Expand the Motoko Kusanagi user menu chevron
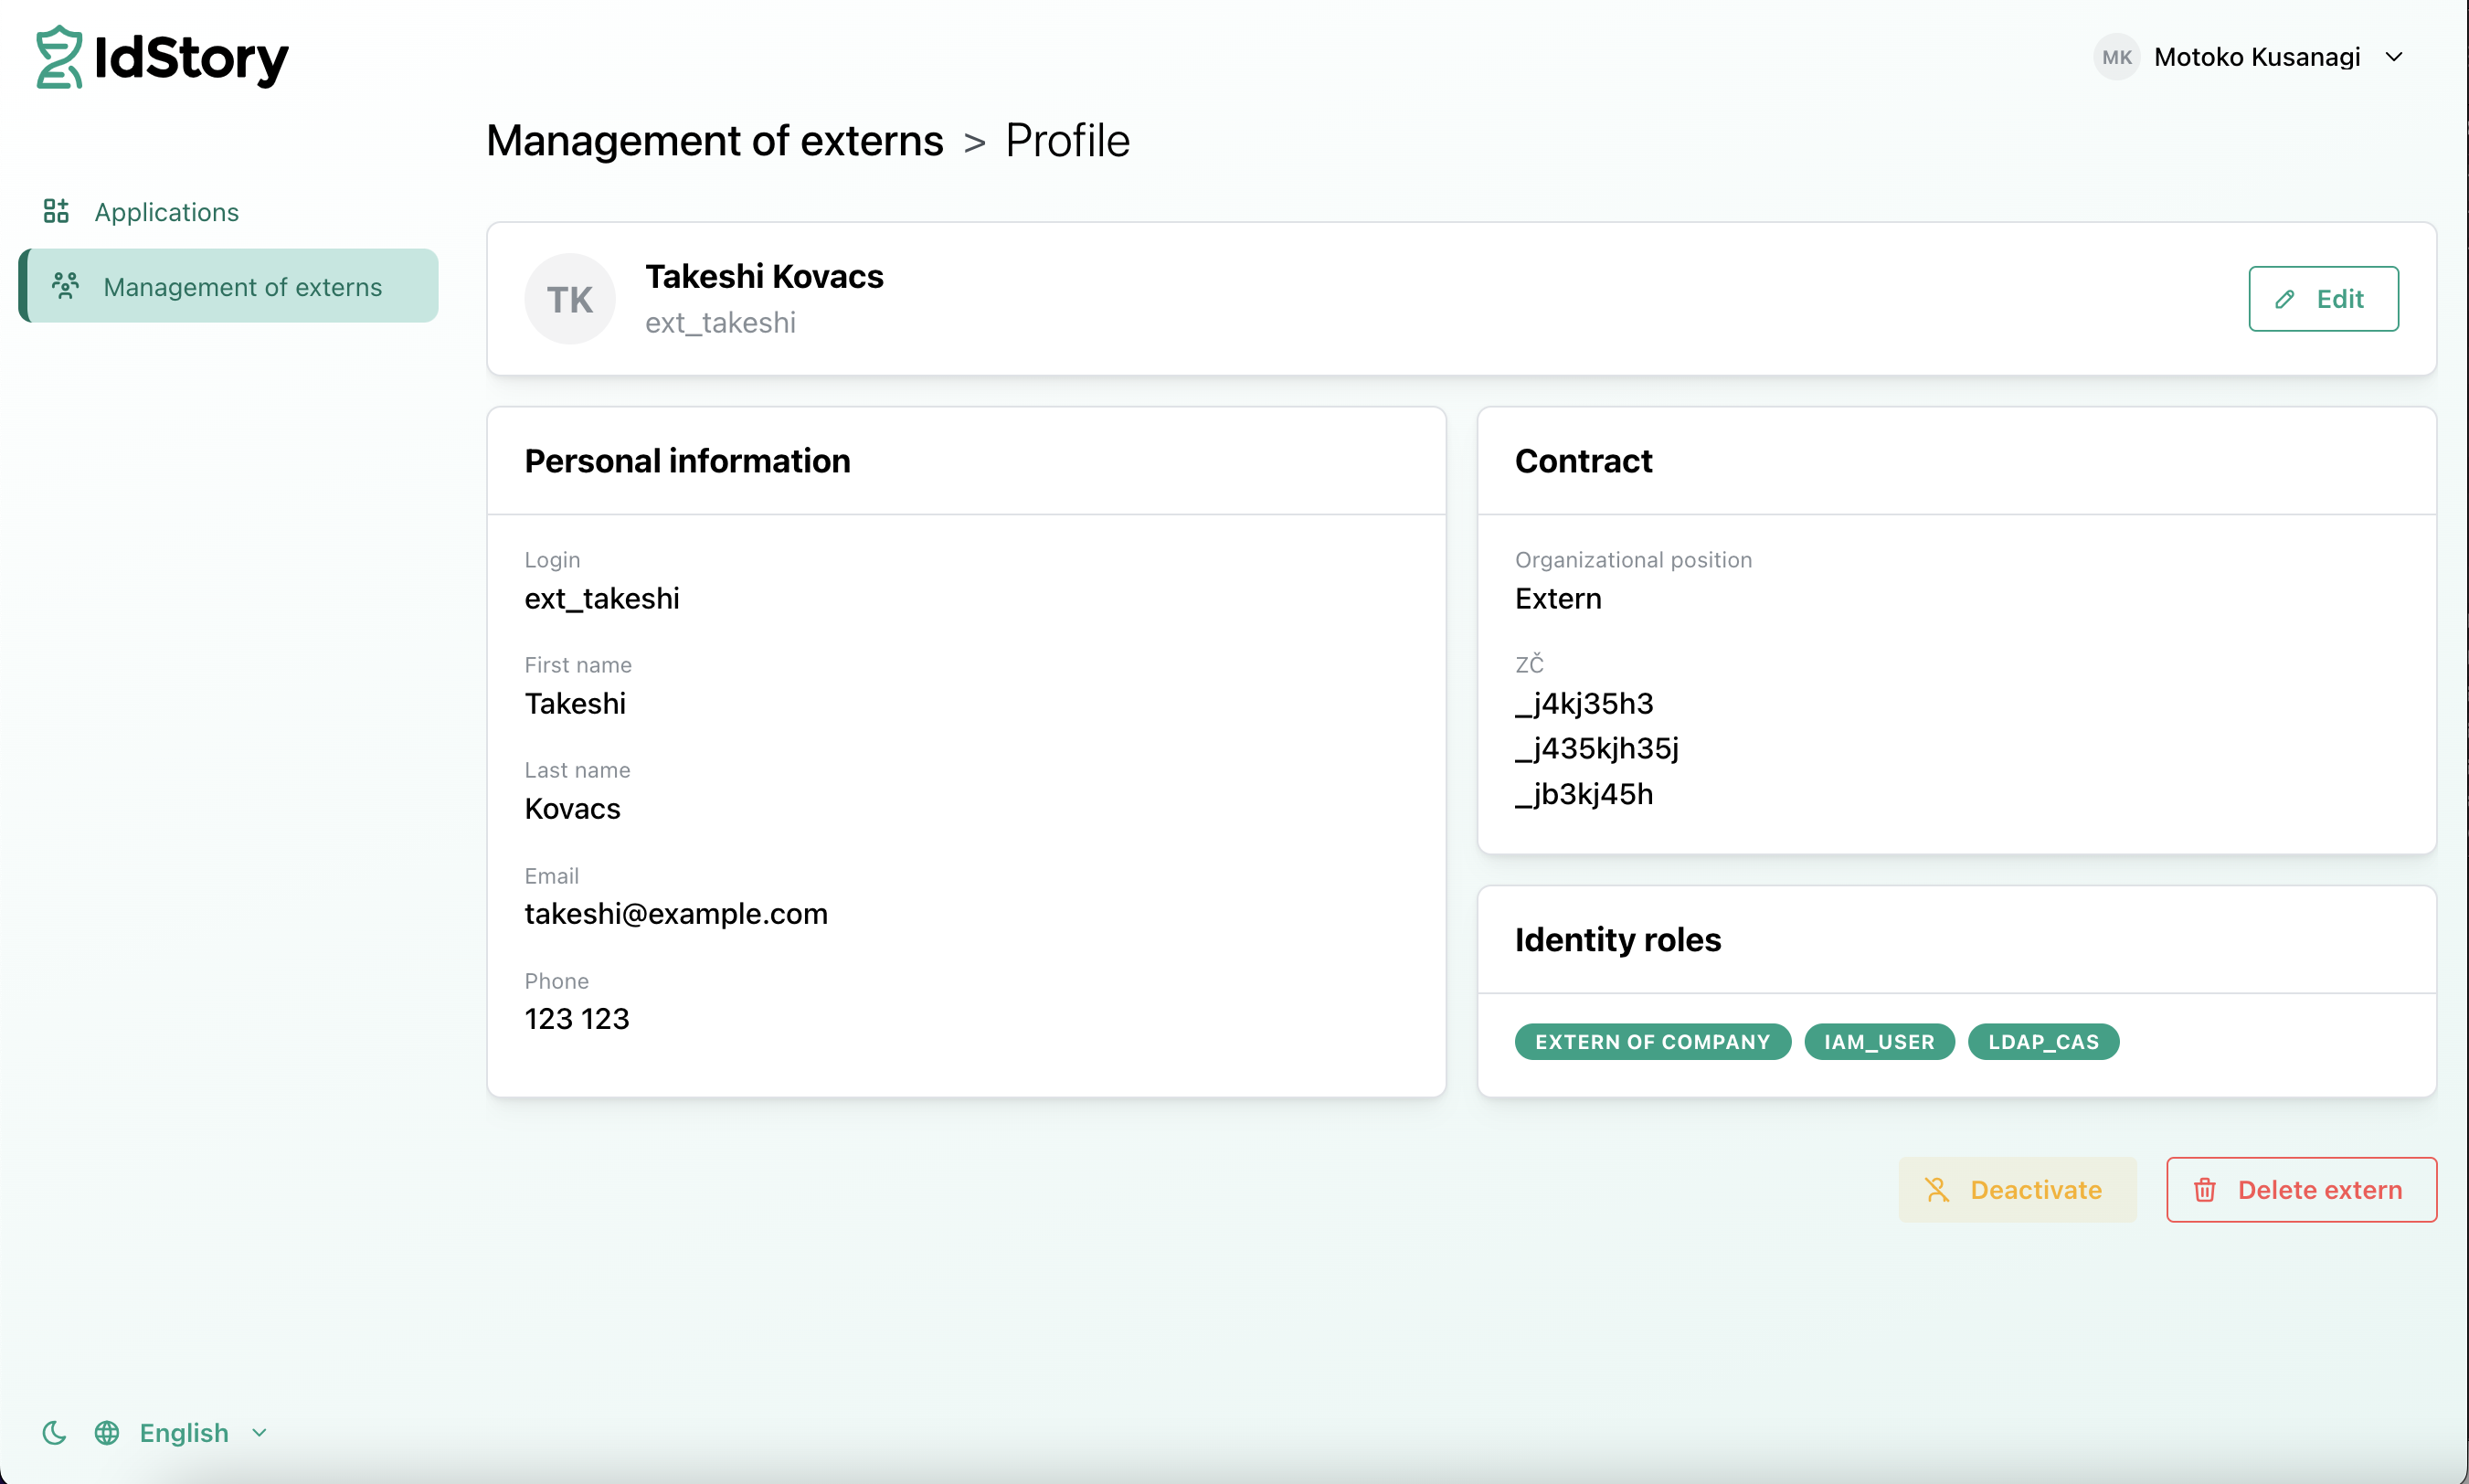Screen dimensions: 2469x1484 click(x=2394, y=57)
